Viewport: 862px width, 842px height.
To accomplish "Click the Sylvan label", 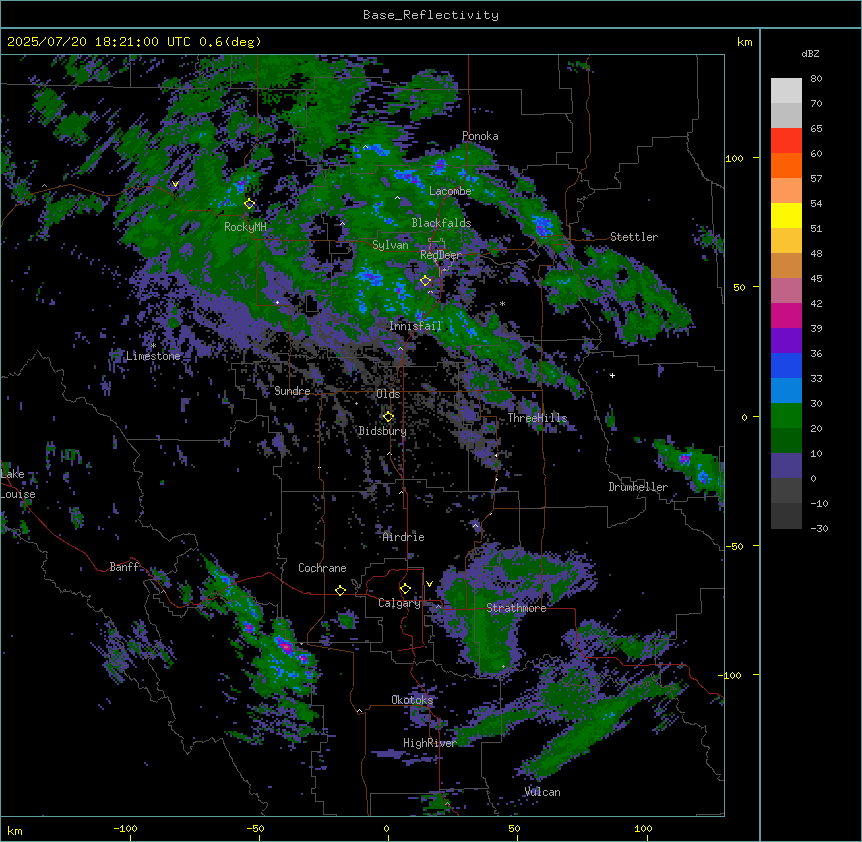I will [390, 245].
